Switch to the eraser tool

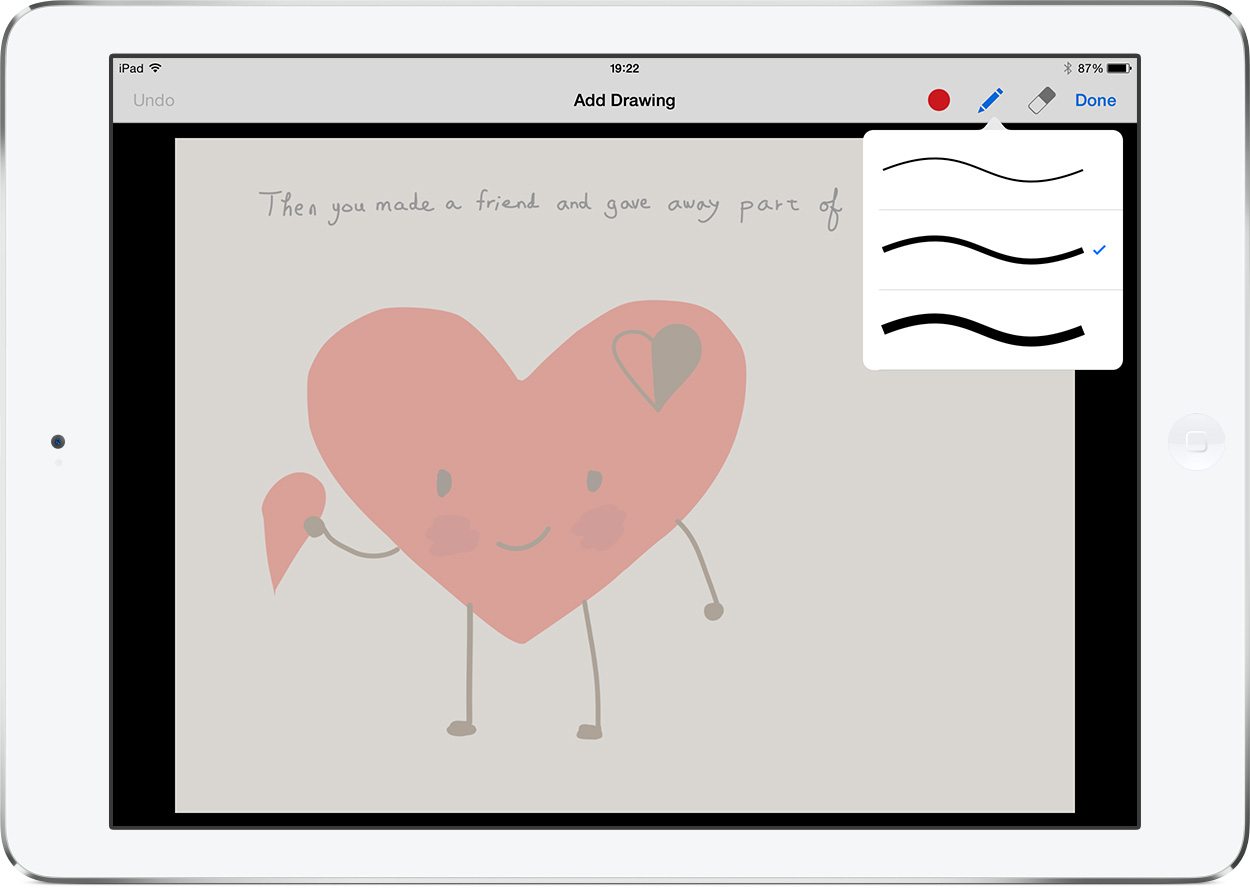tap(1040, 100)
